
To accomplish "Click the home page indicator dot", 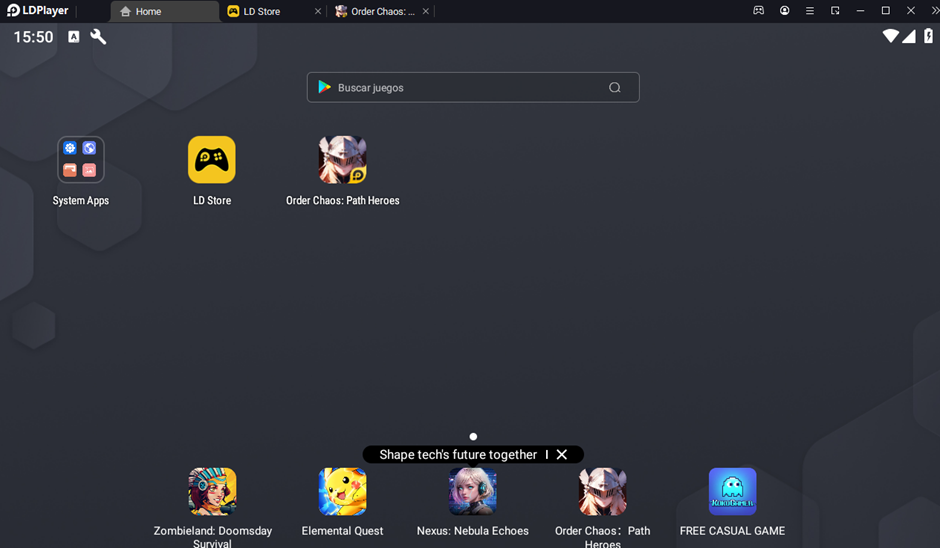I will [x=473, y=436].
